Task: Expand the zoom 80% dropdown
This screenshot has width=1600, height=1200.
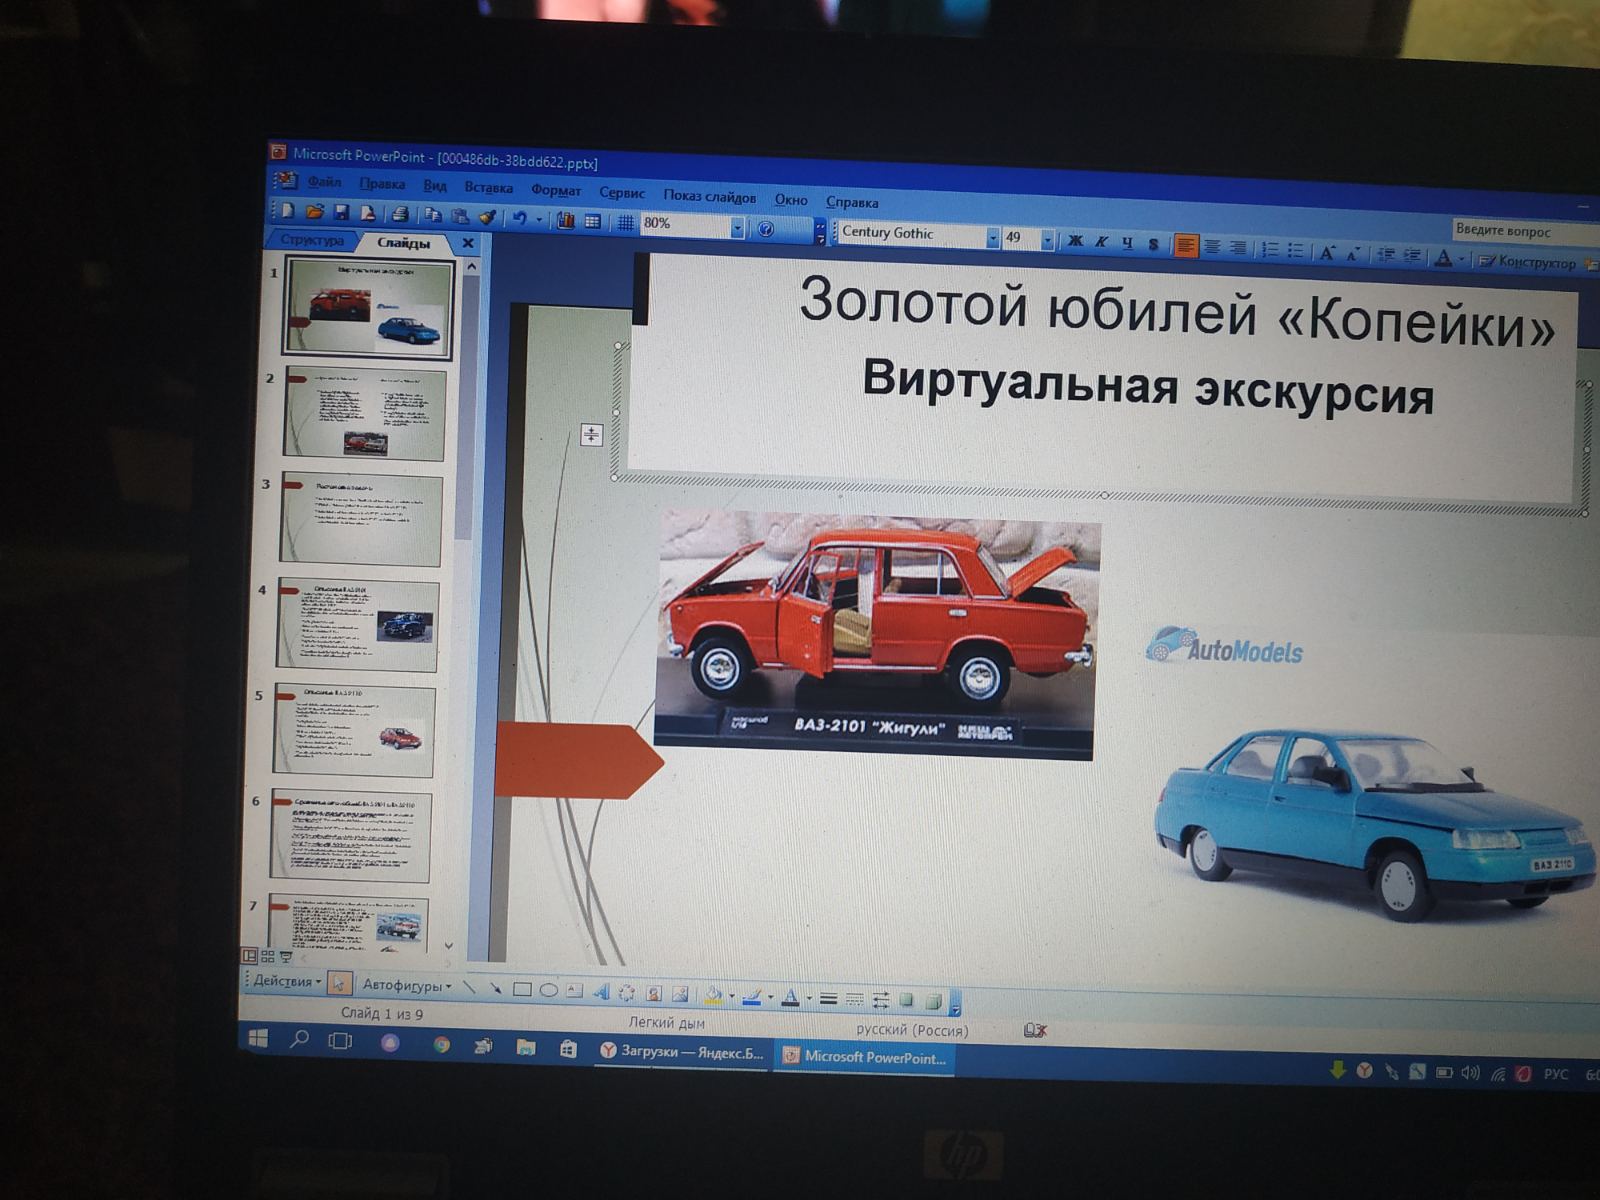Action: point(737,228)
